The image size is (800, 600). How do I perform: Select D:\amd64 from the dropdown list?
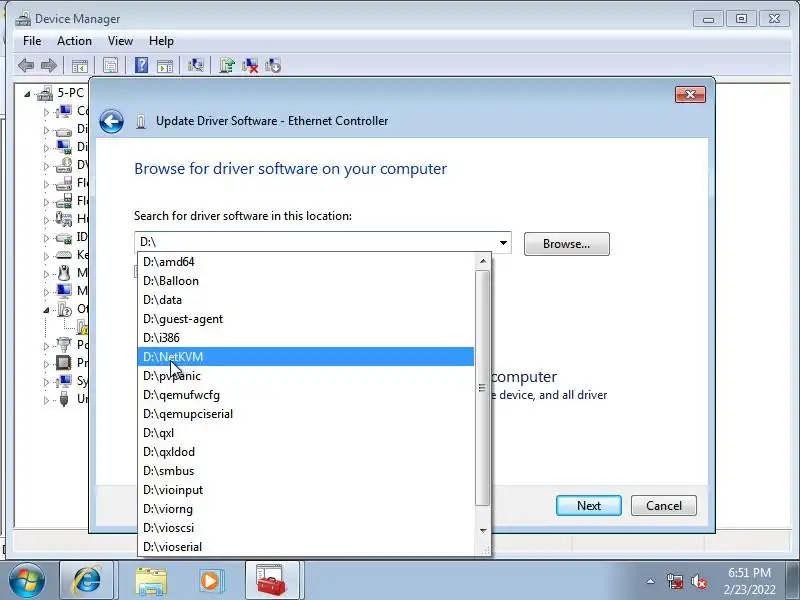click(x=306, y=262)
